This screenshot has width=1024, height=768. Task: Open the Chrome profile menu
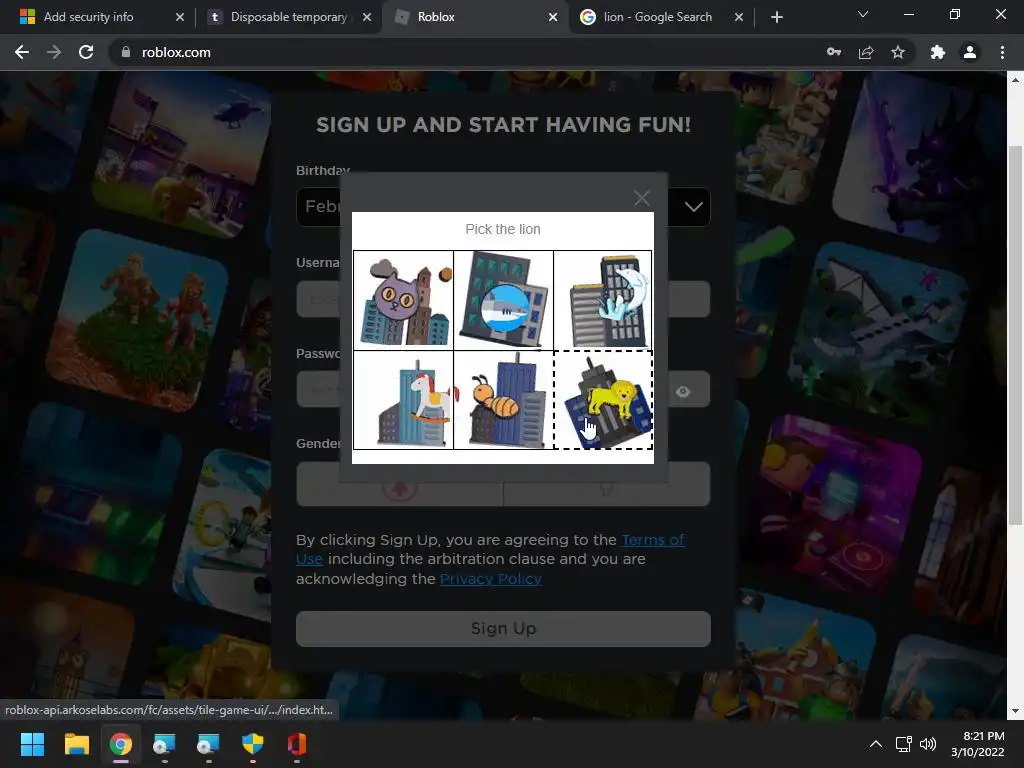tap(970, 52)
